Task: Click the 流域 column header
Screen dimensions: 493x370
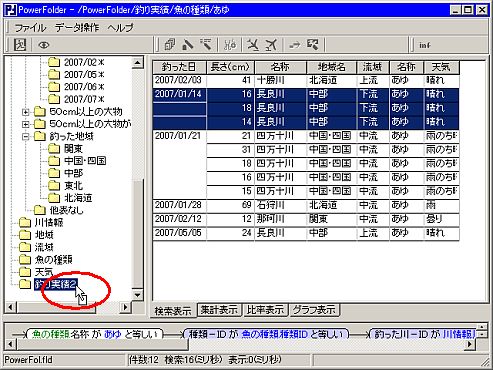Action: coord(373,67)
